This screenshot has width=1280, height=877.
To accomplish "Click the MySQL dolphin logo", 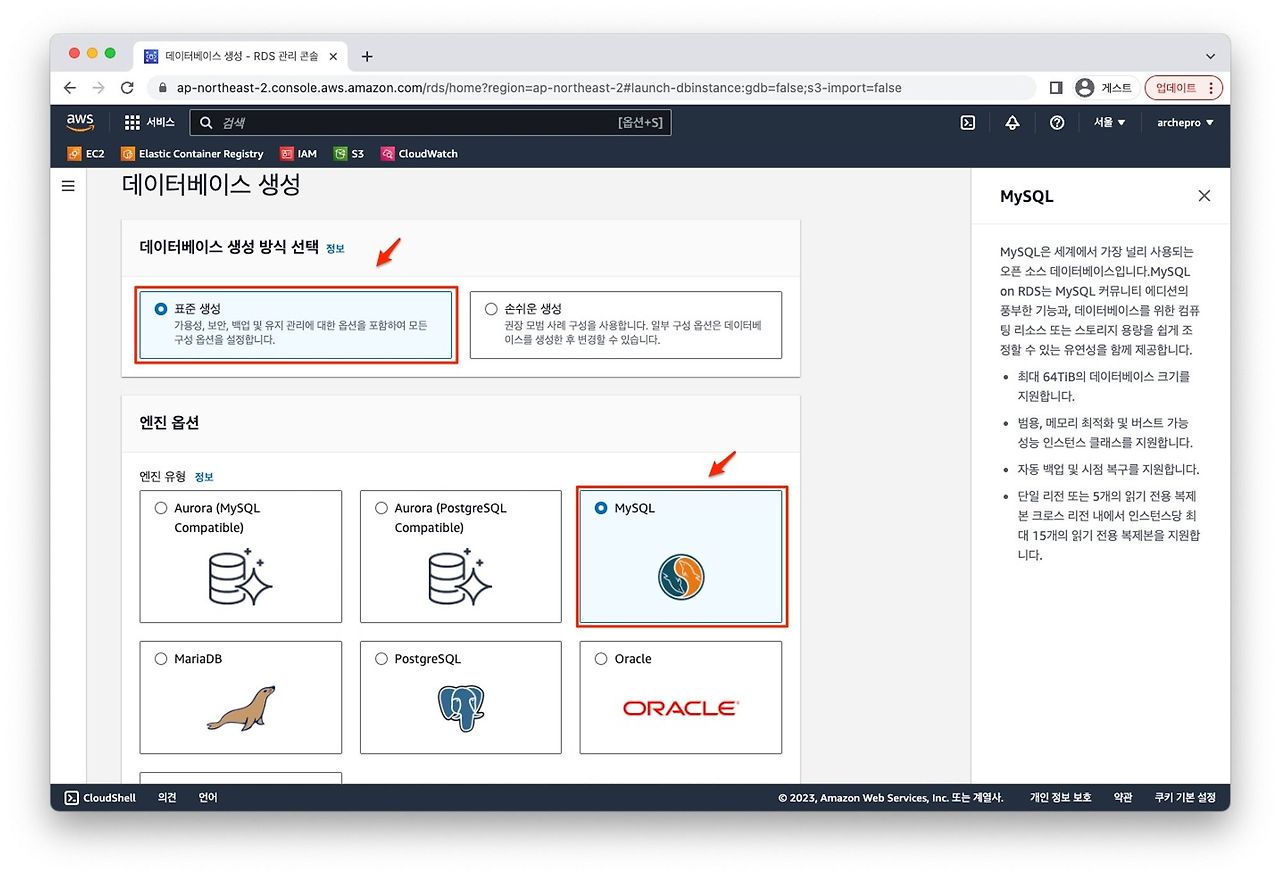I will click(x=681, y=577).
